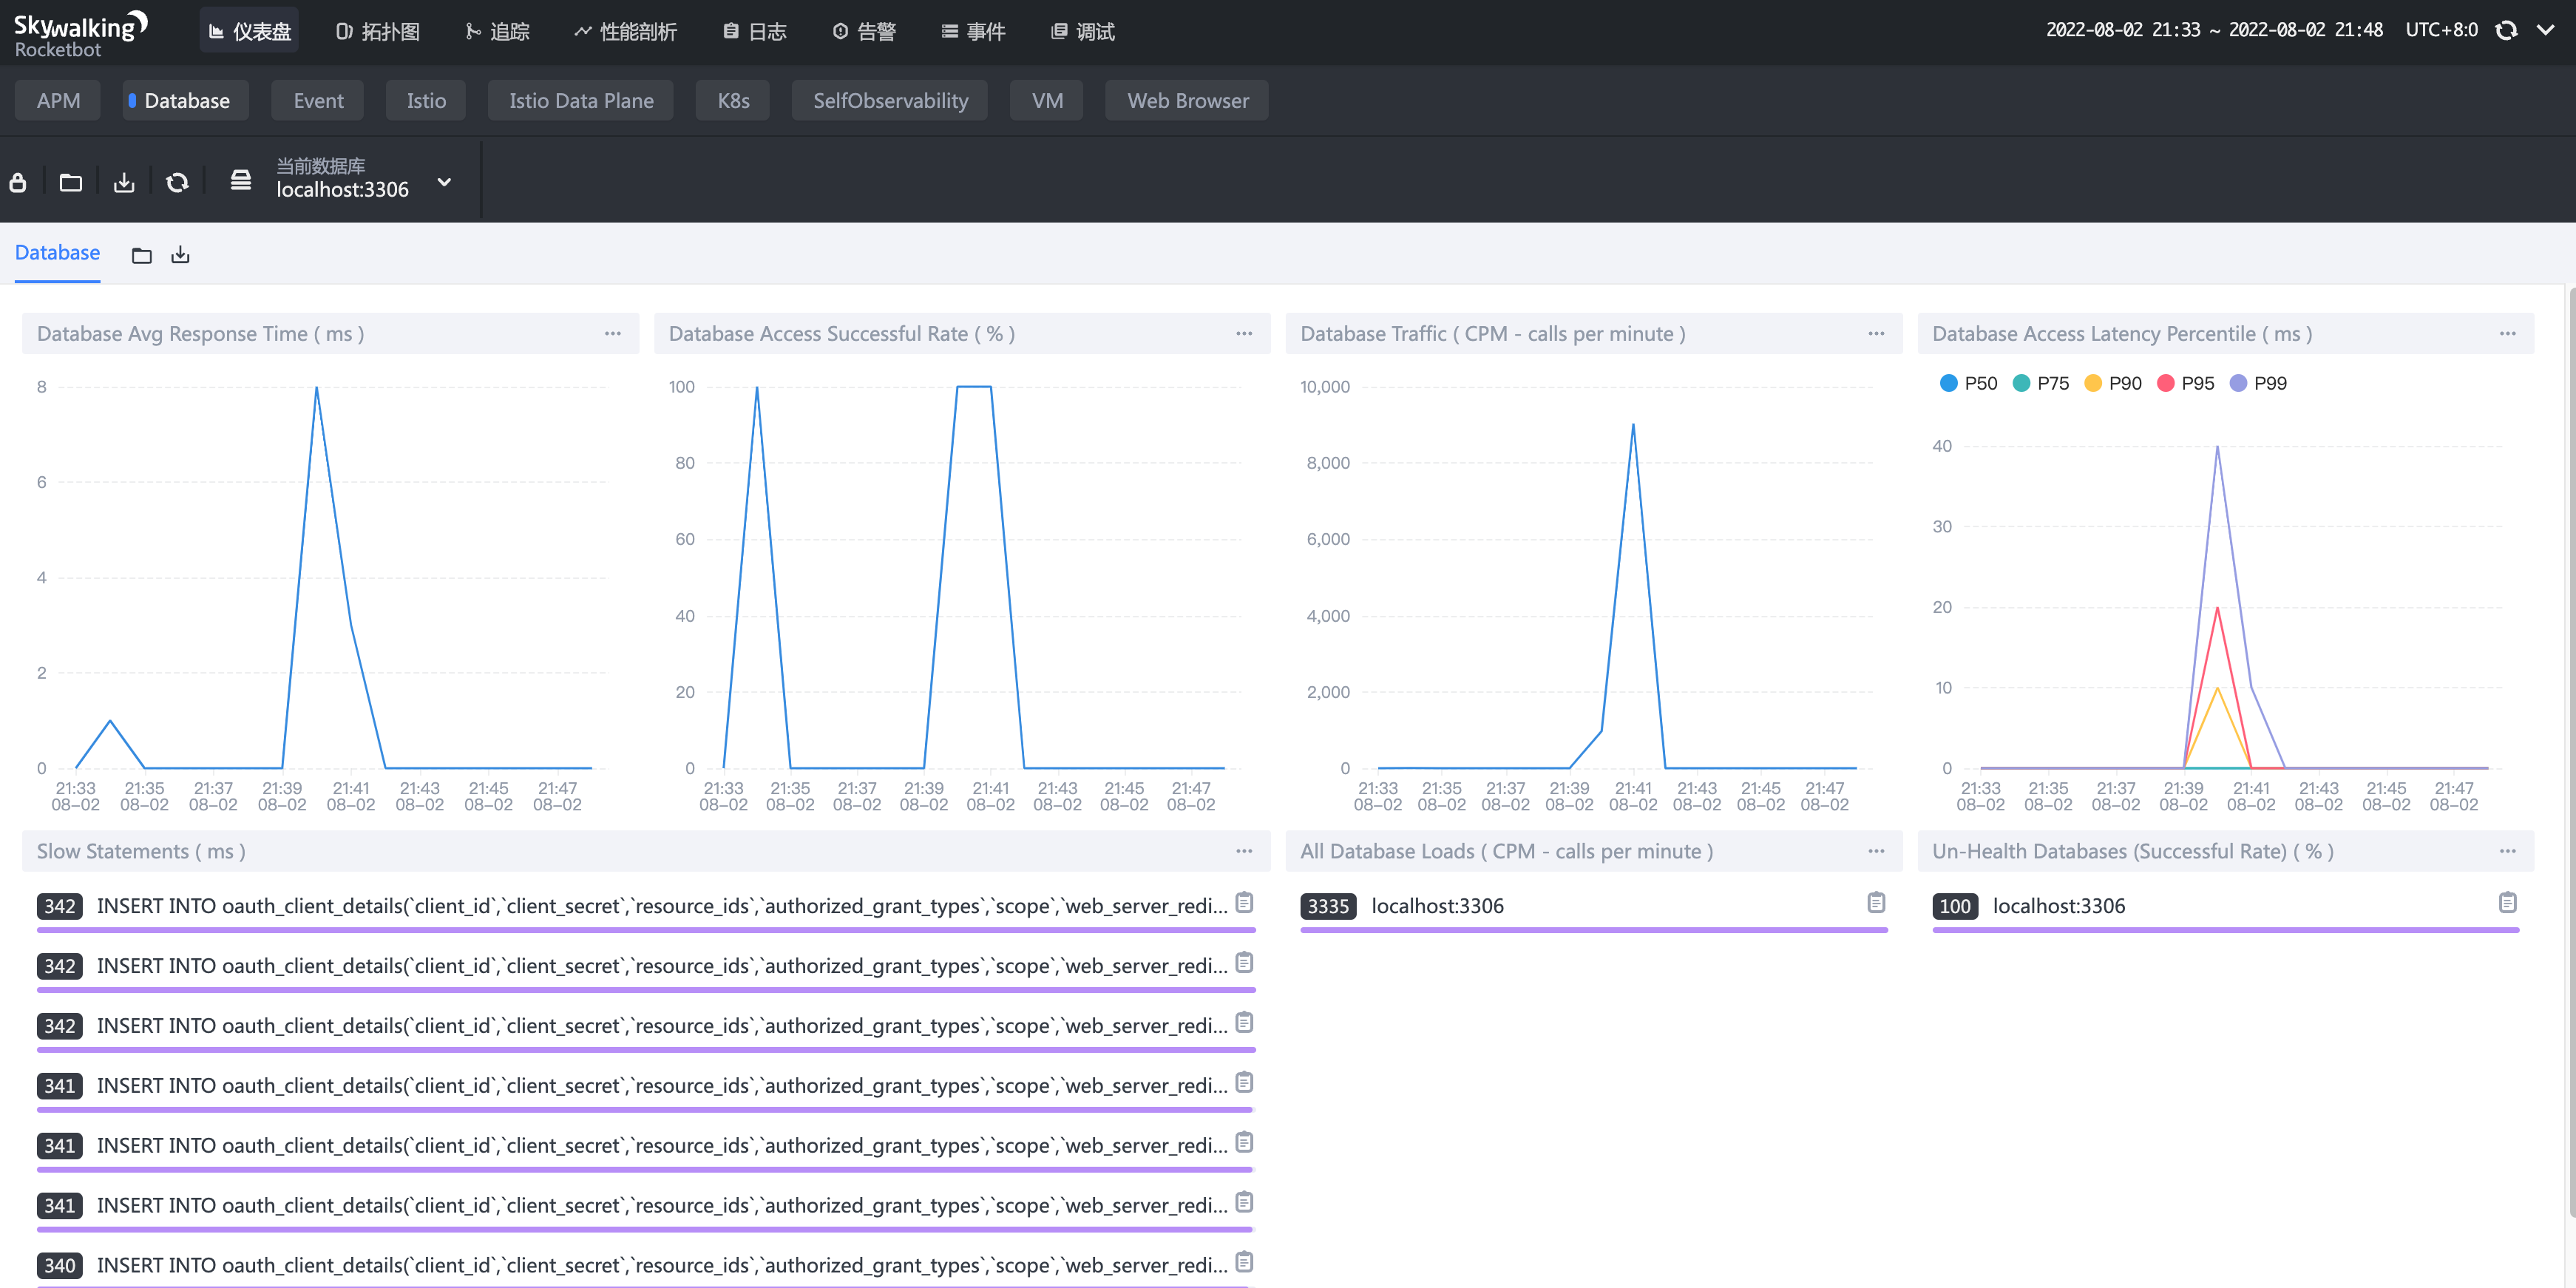This screenshot has width=2576, height=1288.
Task: Toggle the P90 legend series
Action: [x=2113, y=383]
